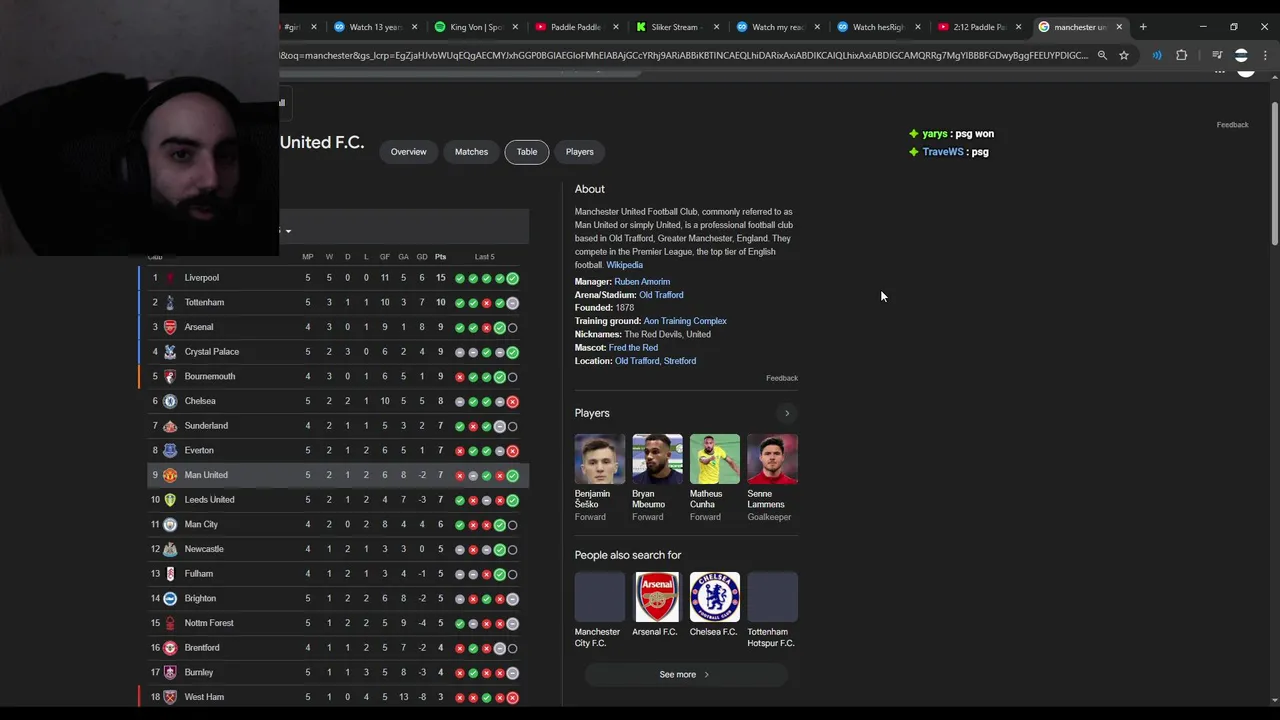Image resolution: width=1280 pixels, height=720 pixels.
Task: Click 'Man United' team name in table
Action: [206, 475]
